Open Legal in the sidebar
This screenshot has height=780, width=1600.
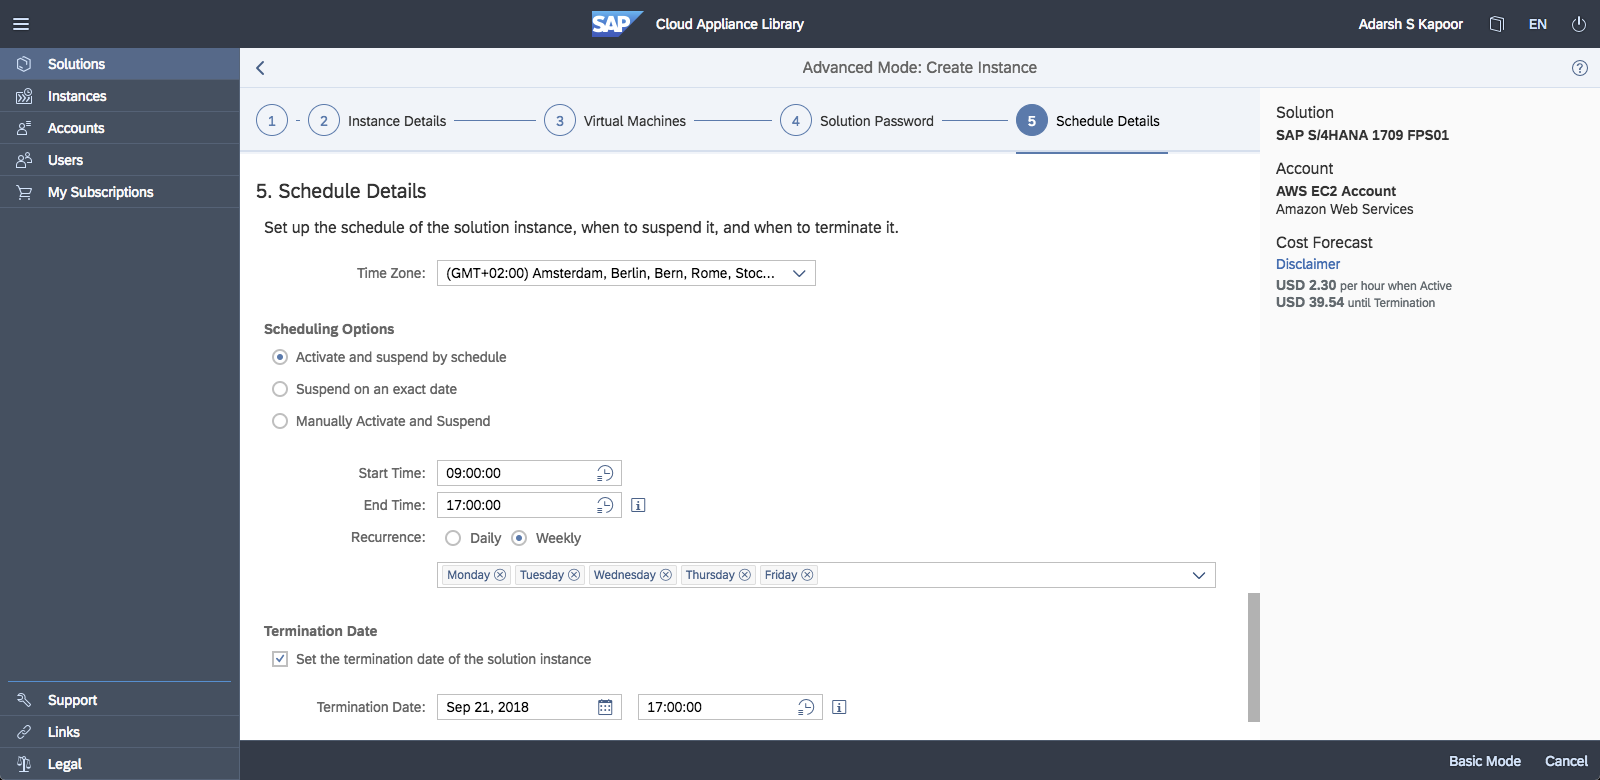(x=120, y=764)
